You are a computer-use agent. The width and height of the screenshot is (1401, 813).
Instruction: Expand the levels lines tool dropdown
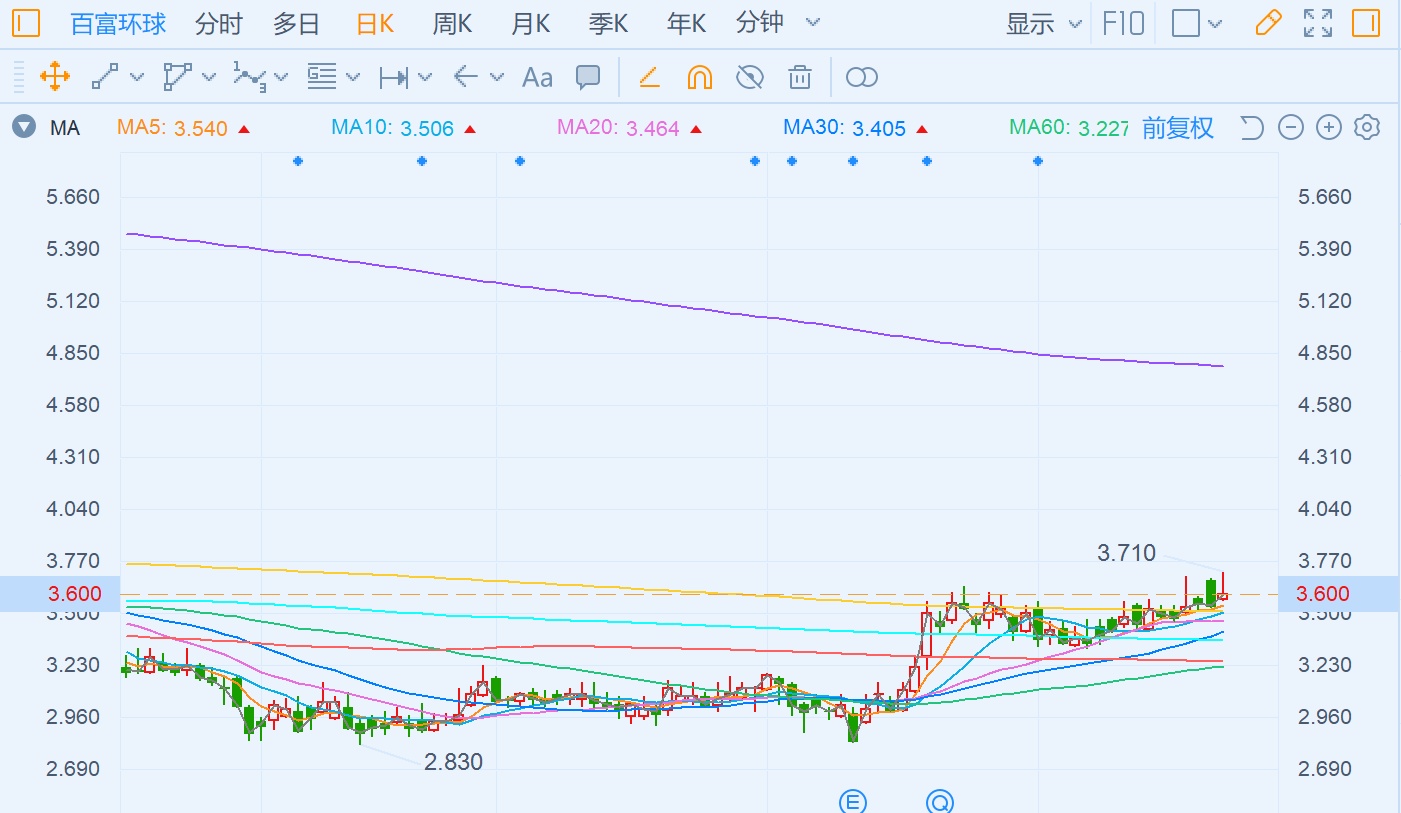pos(353,77)
